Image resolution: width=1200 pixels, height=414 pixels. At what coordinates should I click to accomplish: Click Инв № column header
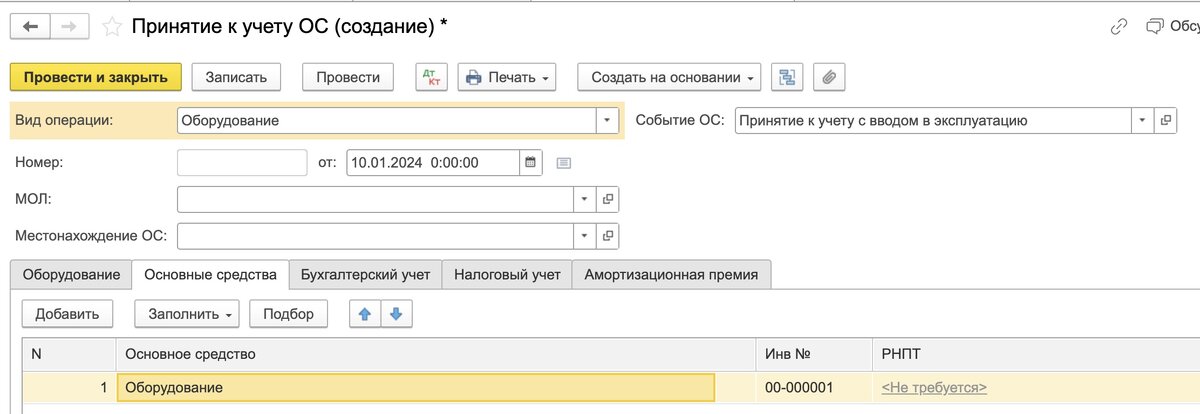tap(814, 354)
